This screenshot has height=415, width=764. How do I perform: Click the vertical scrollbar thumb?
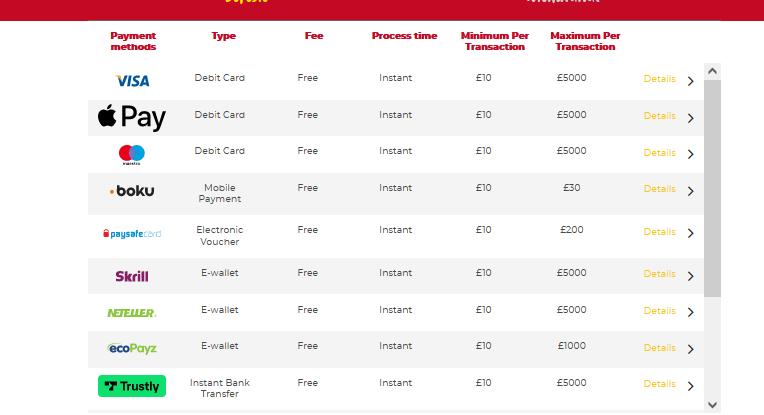712,189
